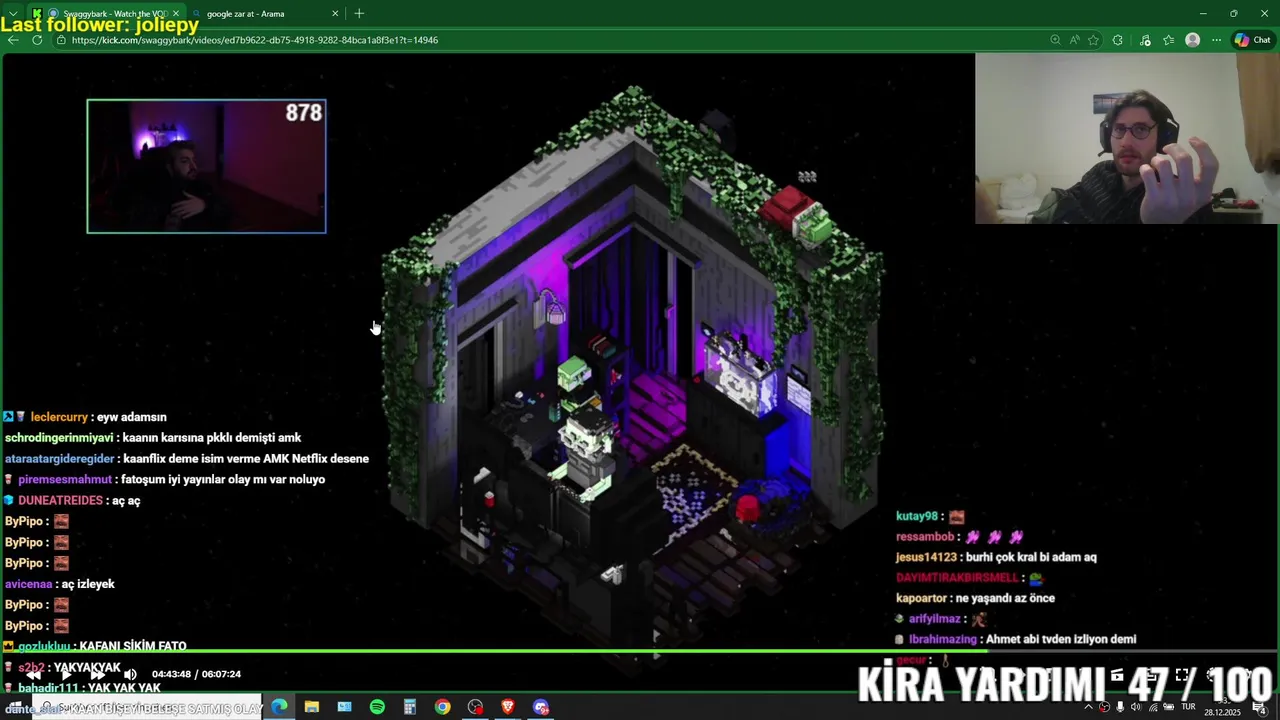Click chat username kutay98
This screenshot has width=1280, height=720.
click(x=917, y=516)
